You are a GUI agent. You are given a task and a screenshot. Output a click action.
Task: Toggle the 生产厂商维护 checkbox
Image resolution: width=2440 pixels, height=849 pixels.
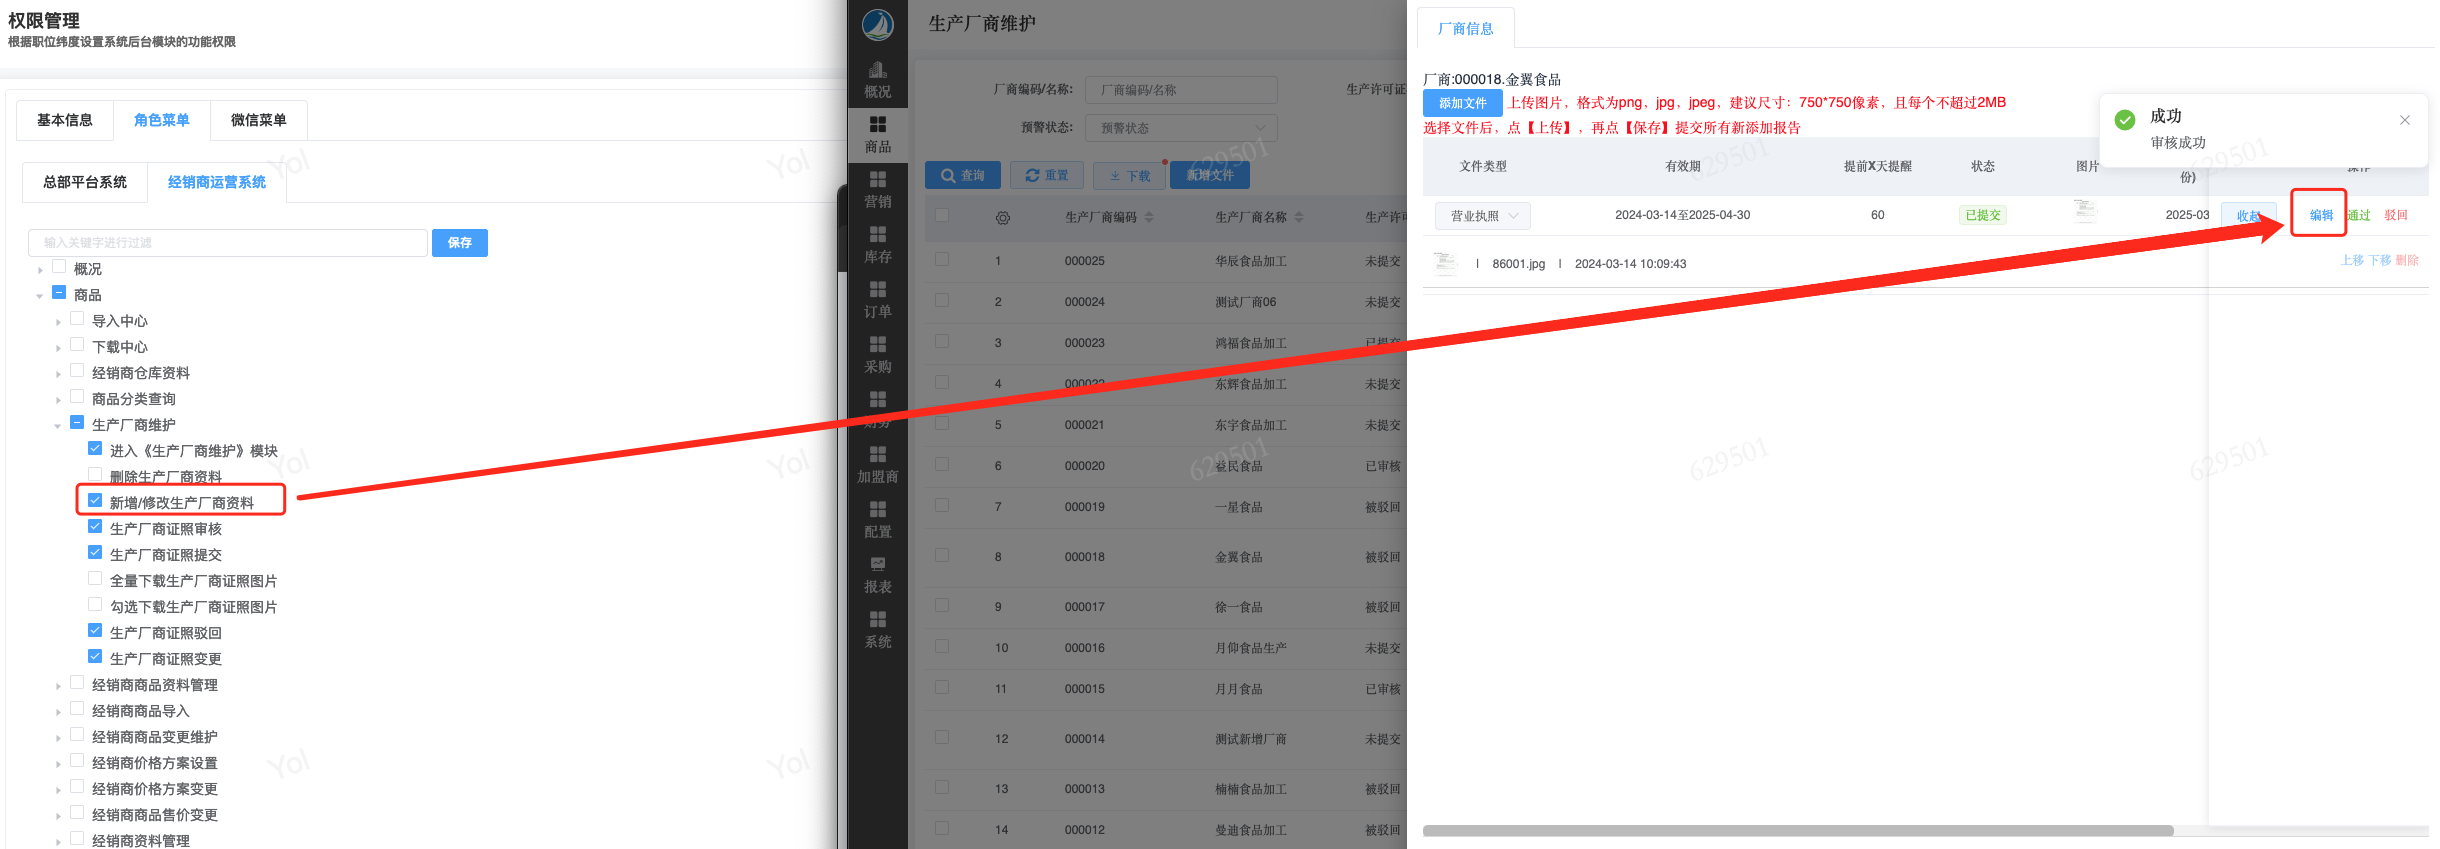tap(77, 423)
